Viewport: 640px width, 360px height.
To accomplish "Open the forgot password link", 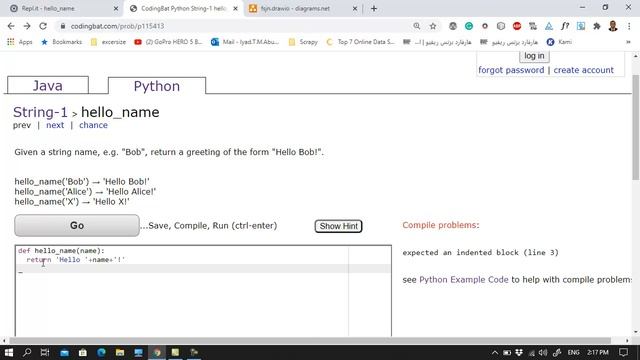I will 511,70.
